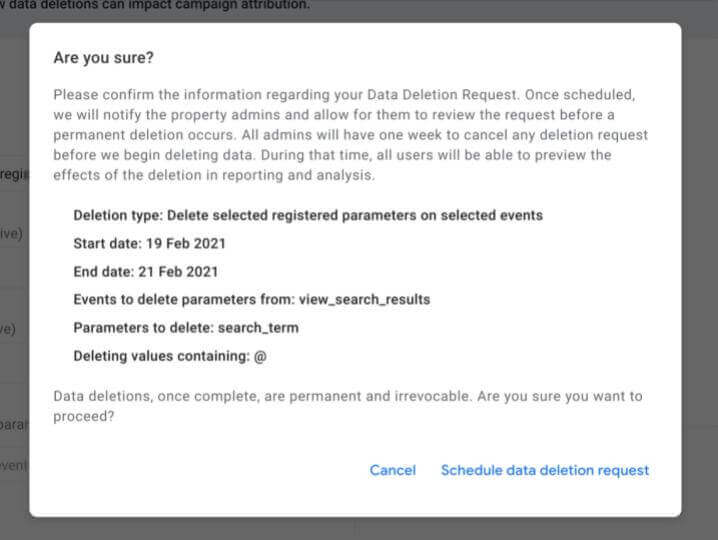Click the Deletion type summary line
The image size is (718, 540).
click(x=308, y=215)
